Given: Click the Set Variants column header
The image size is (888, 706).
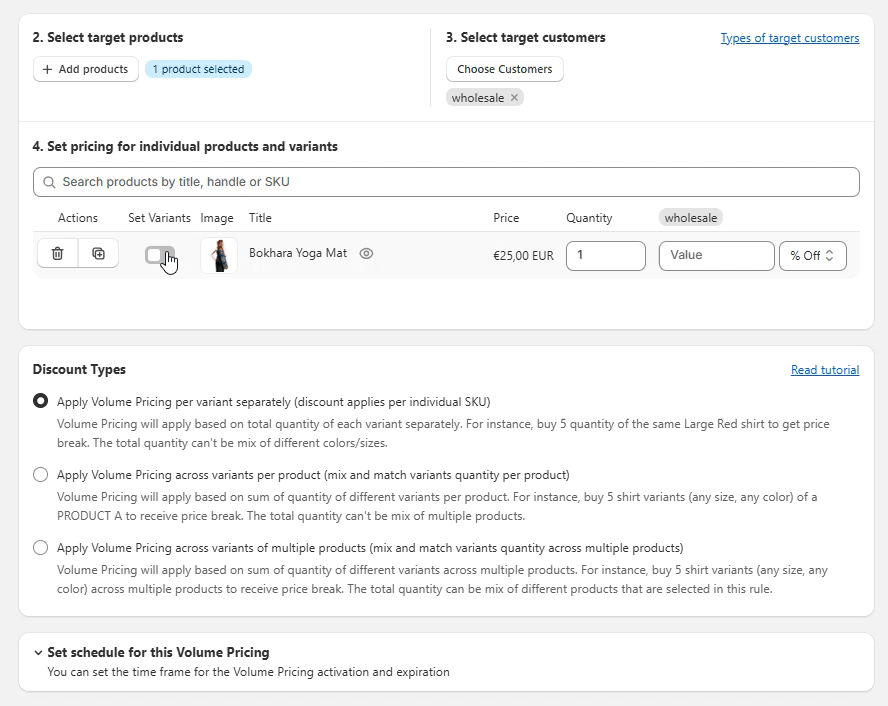Looking at the screenshot, I should tap(159, 218).
